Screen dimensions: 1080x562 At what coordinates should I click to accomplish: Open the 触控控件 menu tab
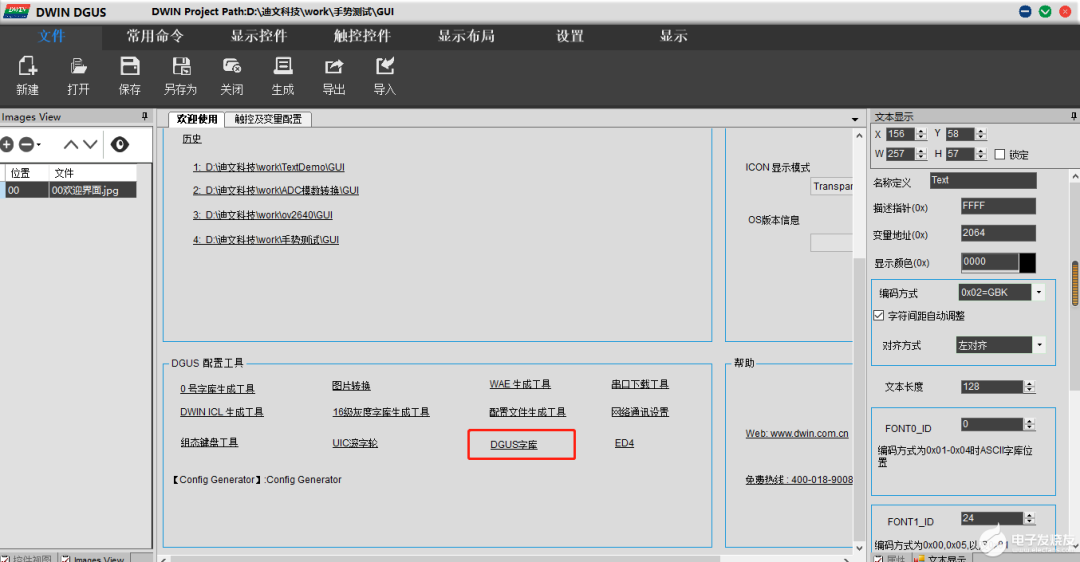(362, 36)
